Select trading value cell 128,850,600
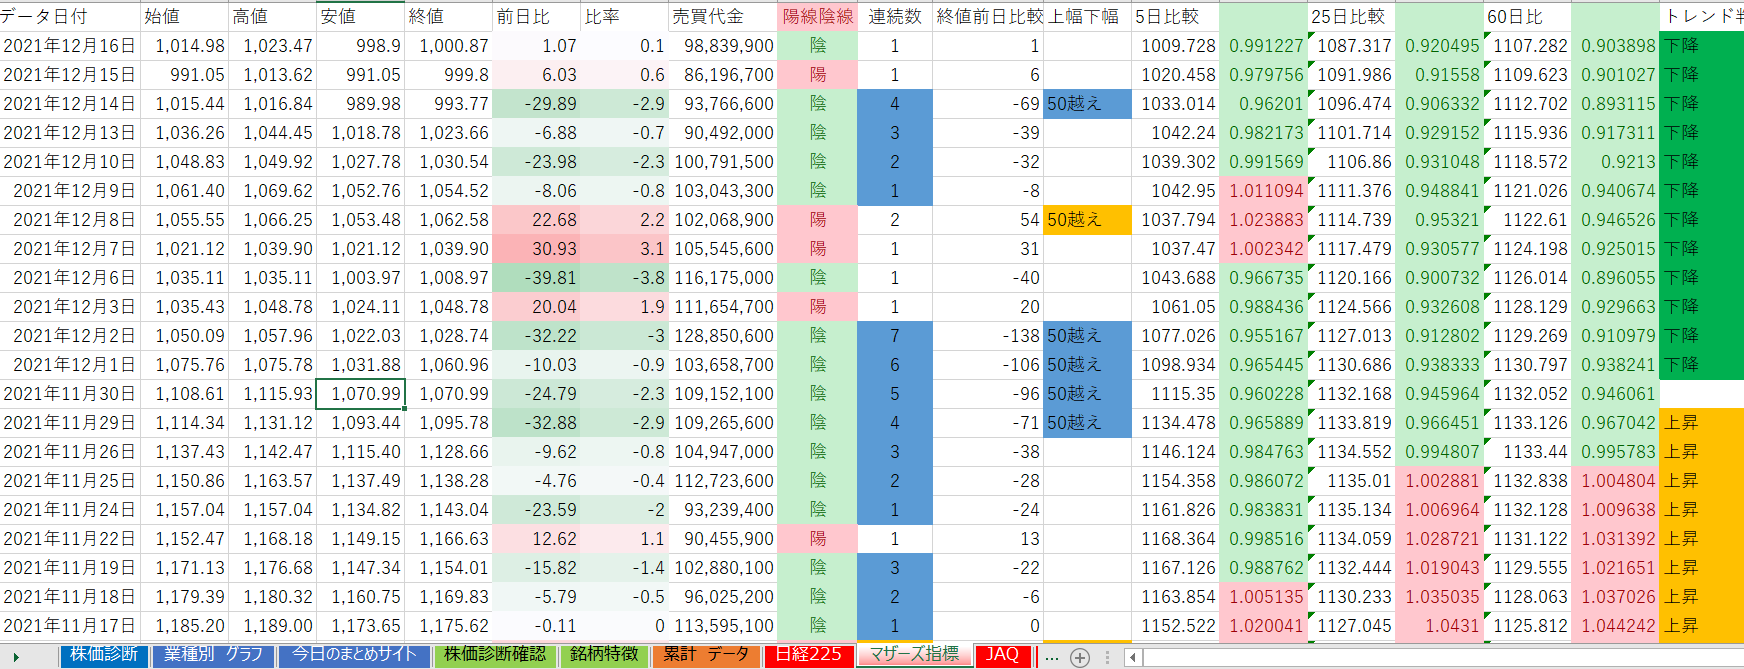Viewport: 1744px width, 669px height. point(722,336)
